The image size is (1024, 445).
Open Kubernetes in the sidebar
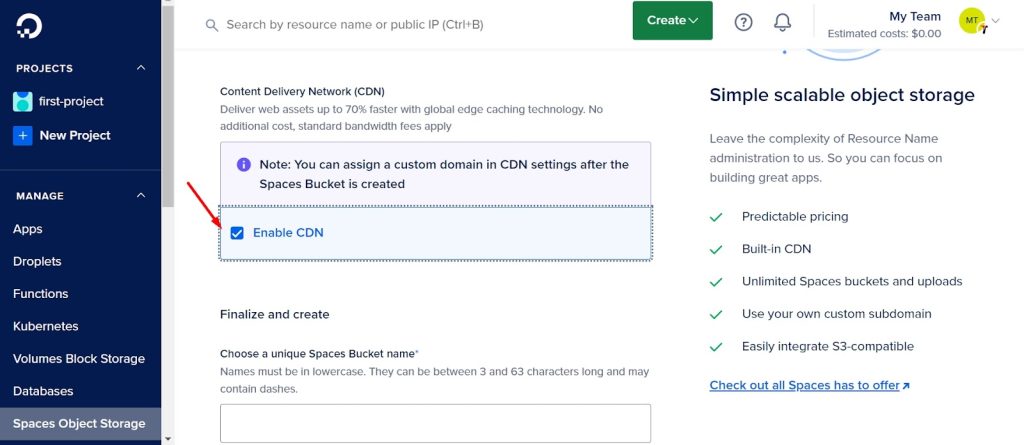(x=46, y=326)
